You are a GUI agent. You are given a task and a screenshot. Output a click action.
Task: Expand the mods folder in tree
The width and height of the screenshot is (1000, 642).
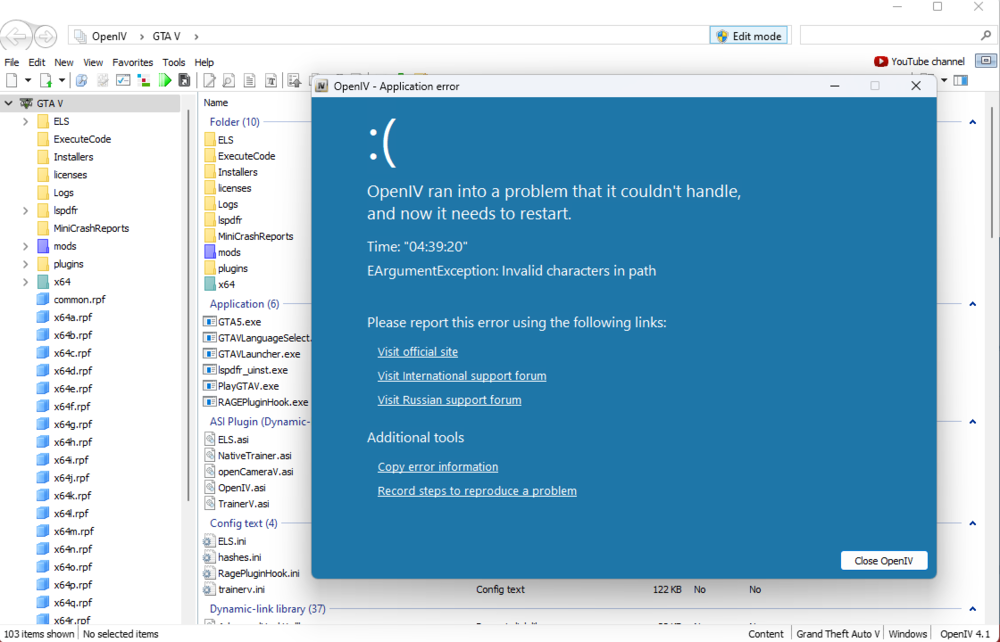point(26,246)
